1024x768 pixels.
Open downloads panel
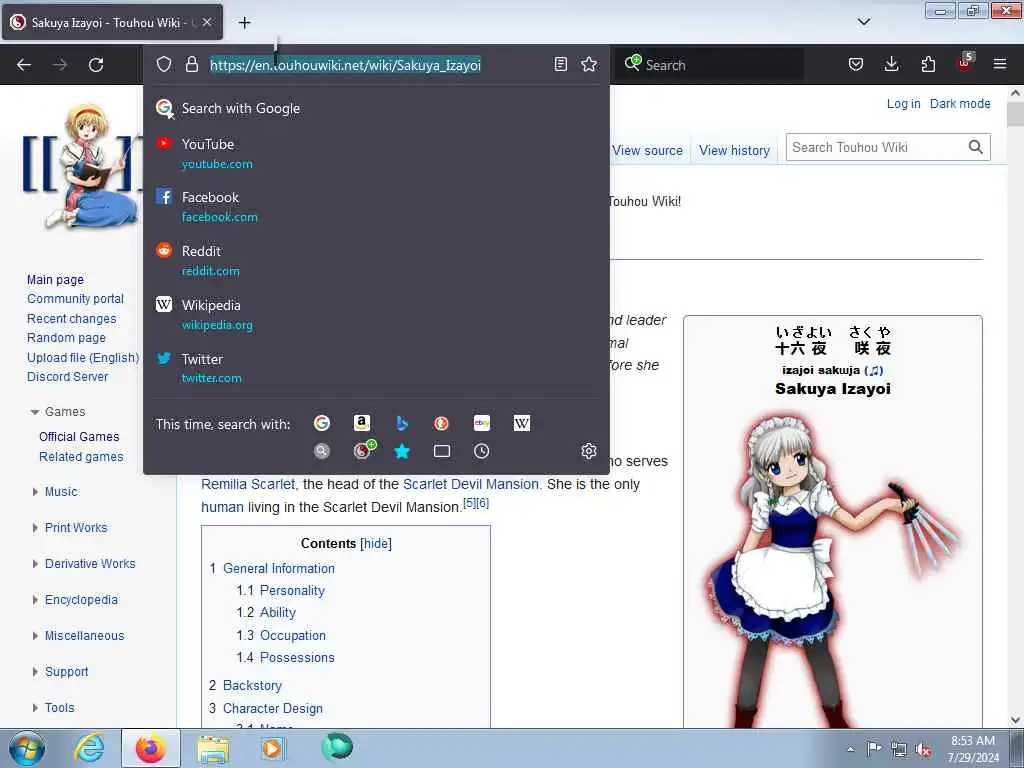[891, 64]
